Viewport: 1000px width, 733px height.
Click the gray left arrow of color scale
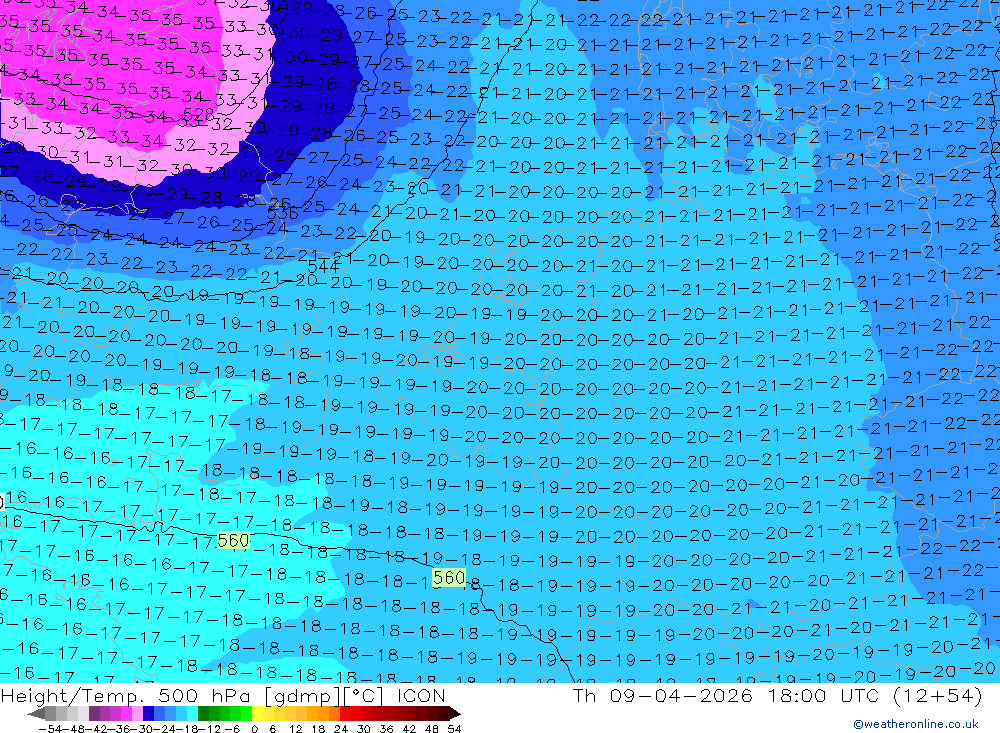pyautogui.click(x=36, y=713)
